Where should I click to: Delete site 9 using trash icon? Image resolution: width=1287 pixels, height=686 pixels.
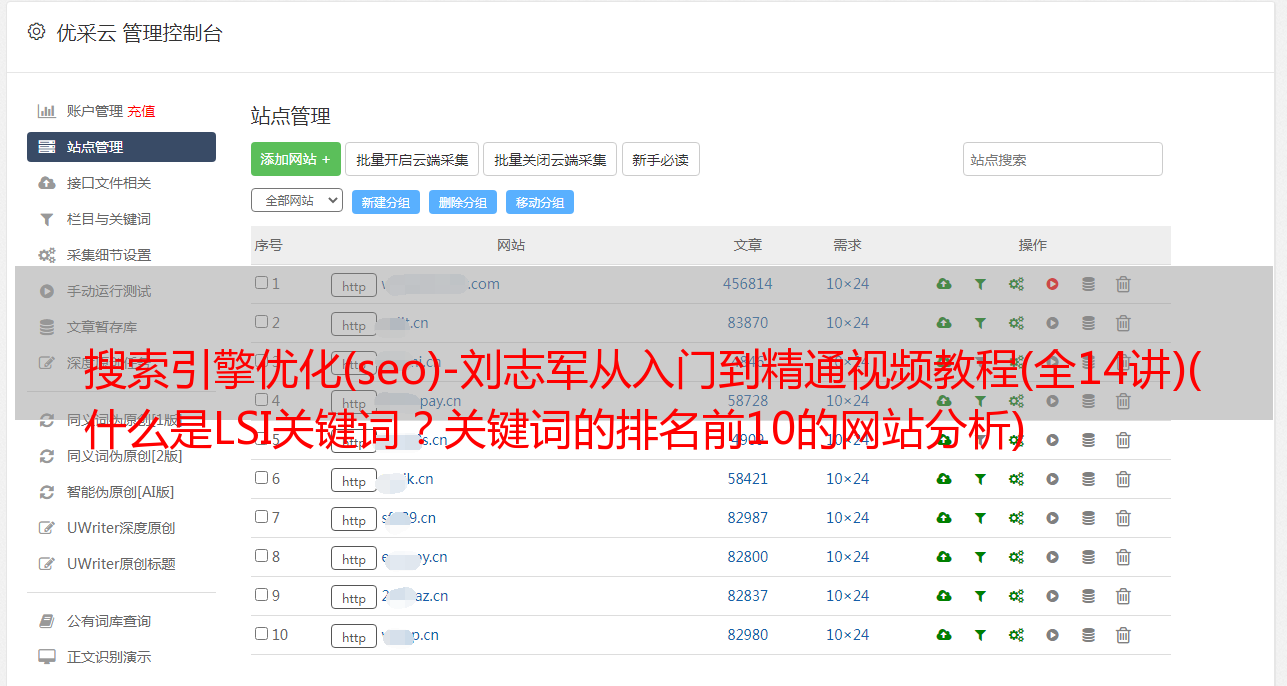click(x=1123, y=596)
